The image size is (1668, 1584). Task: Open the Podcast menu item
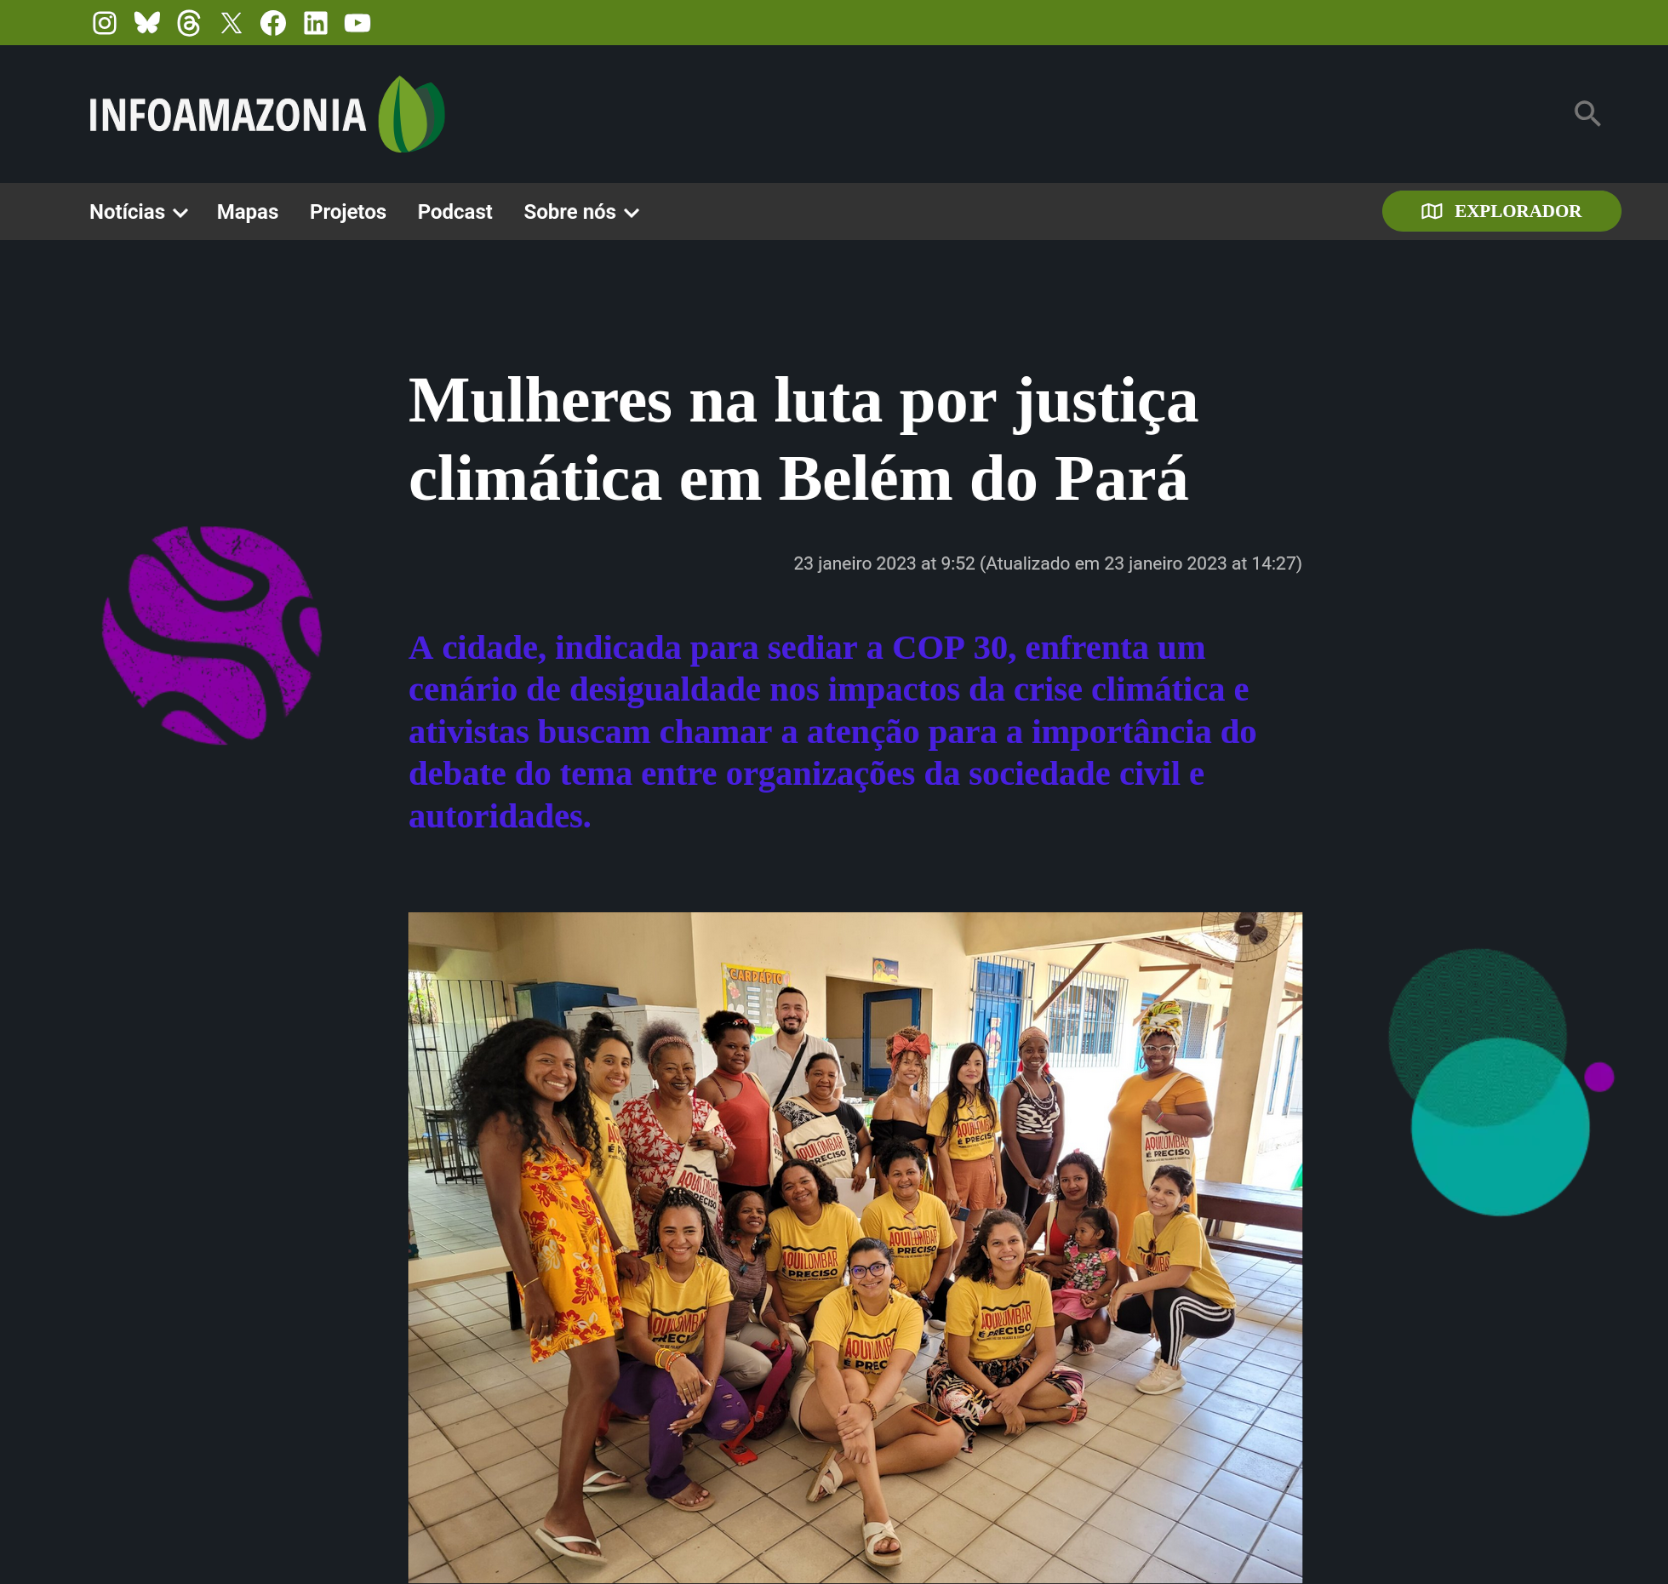click(x=454, y=212)
